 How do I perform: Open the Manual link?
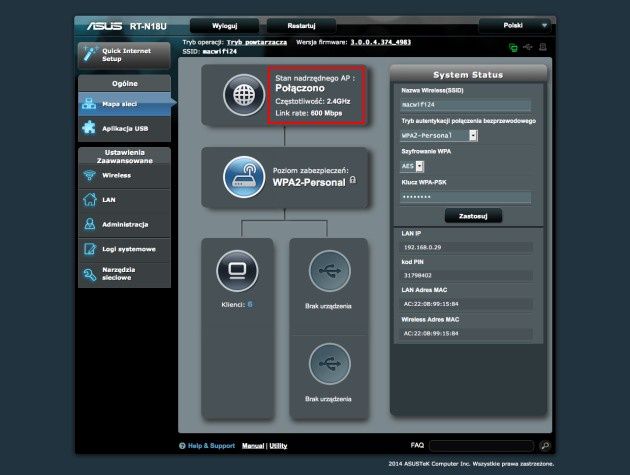point(253,446)
